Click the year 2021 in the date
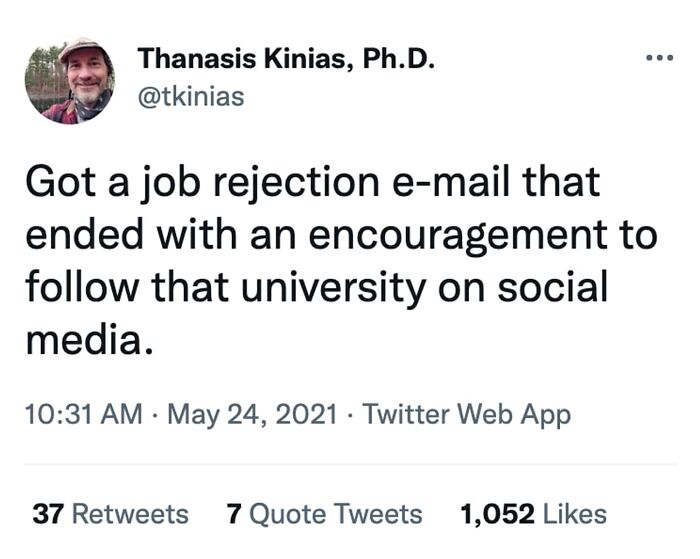 point(304,415)
